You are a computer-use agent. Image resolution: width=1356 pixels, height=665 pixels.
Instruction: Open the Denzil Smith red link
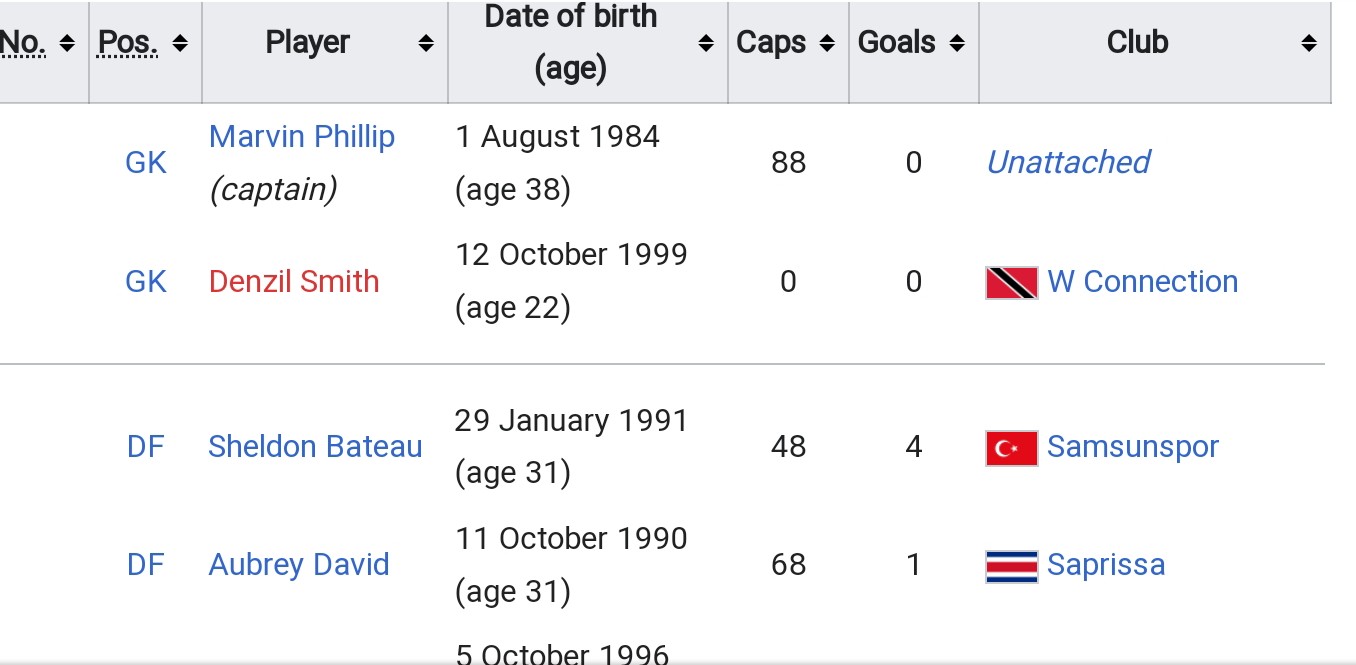(294, 282)
